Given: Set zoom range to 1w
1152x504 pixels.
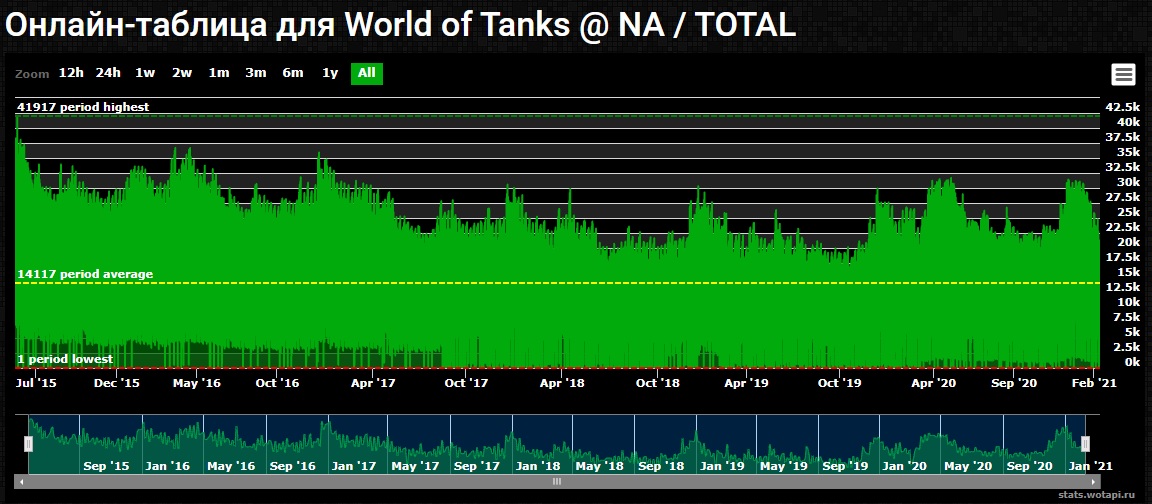Looking at the screenshot, I should [x=145, y=73].
